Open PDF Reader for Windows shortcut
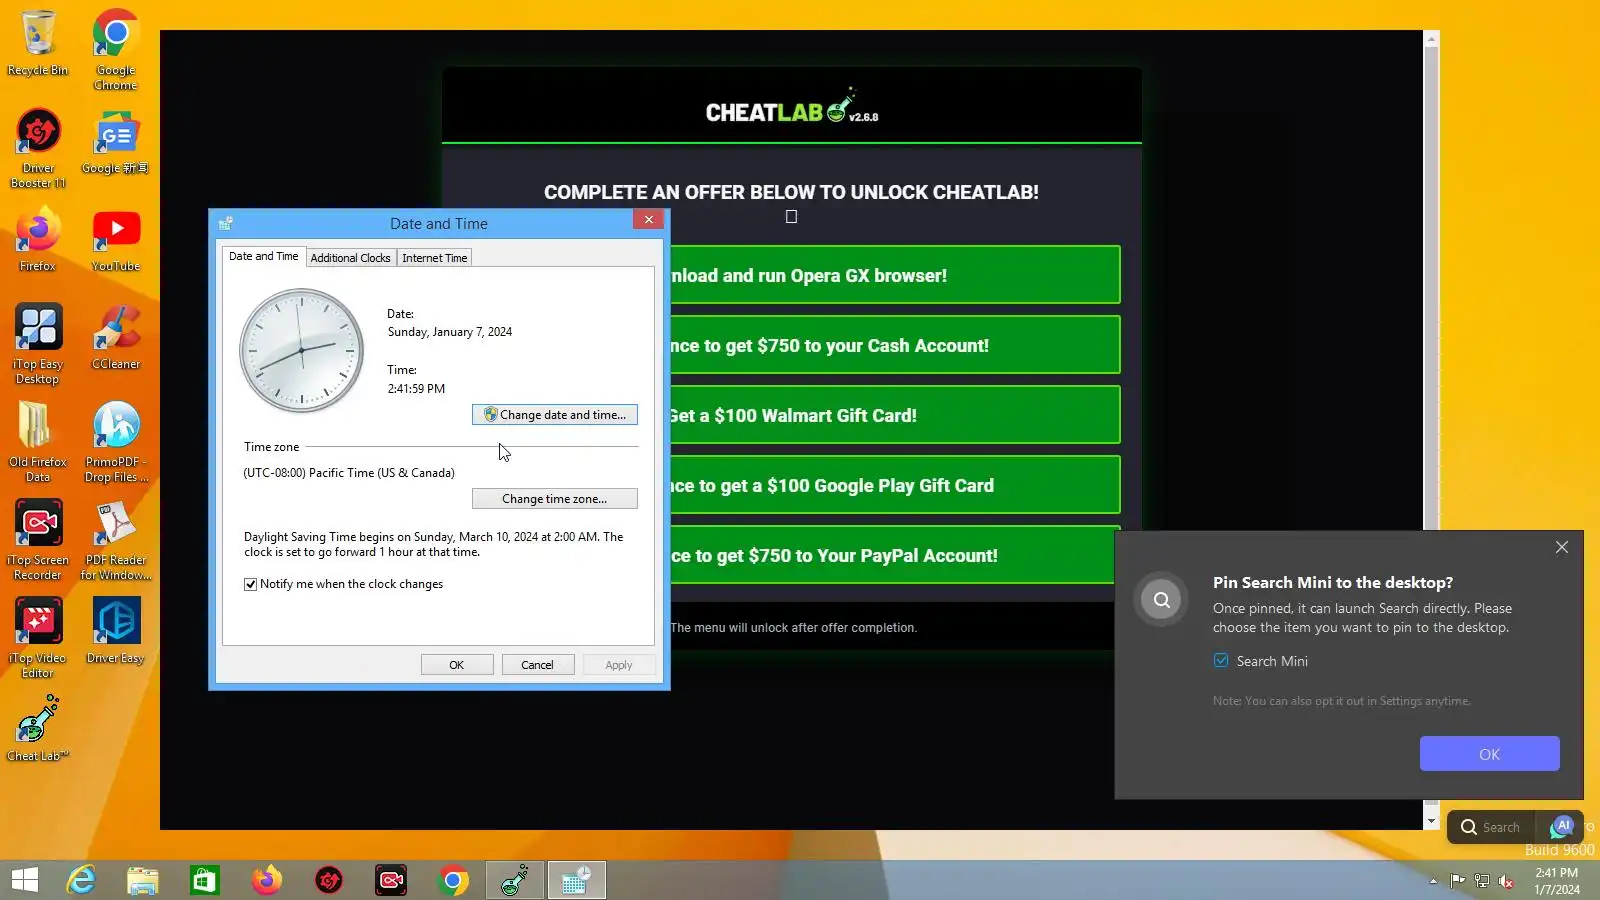Image resolution: width=1600 pixels, height=900 pixels. click(116, 540)
